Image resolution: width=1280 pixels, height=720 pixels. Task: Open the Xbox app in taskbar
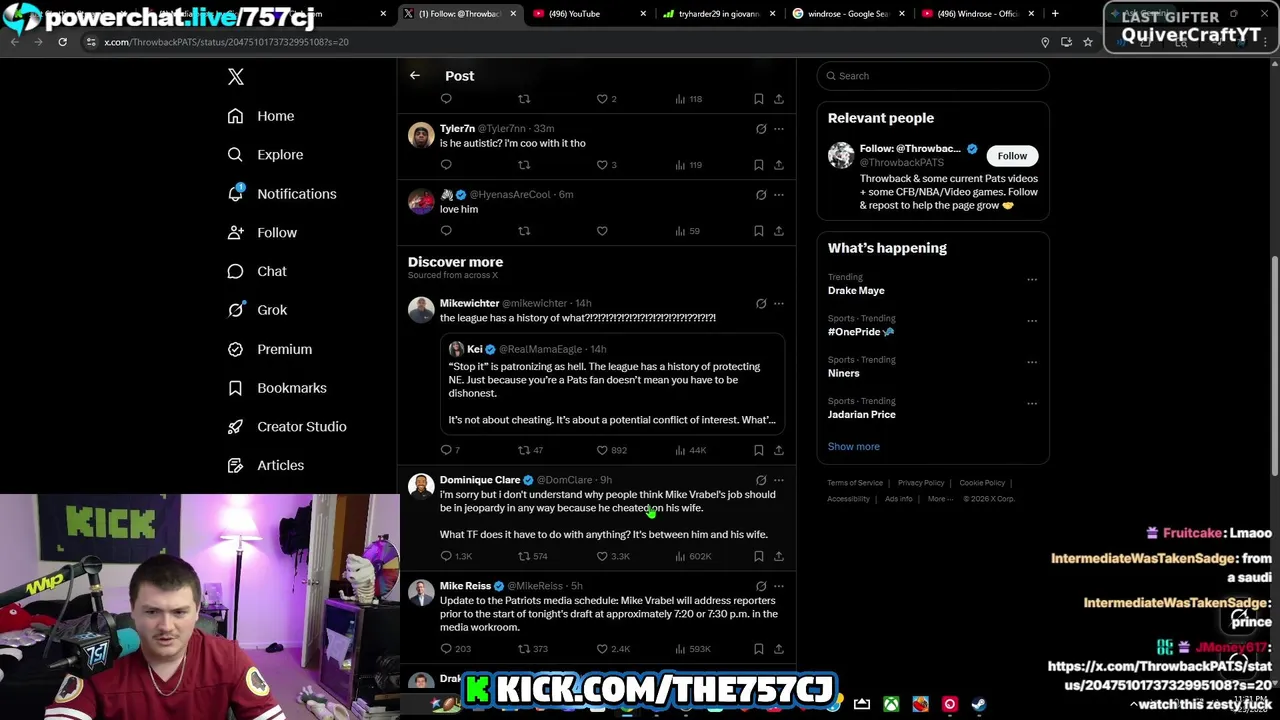[891, 705]
